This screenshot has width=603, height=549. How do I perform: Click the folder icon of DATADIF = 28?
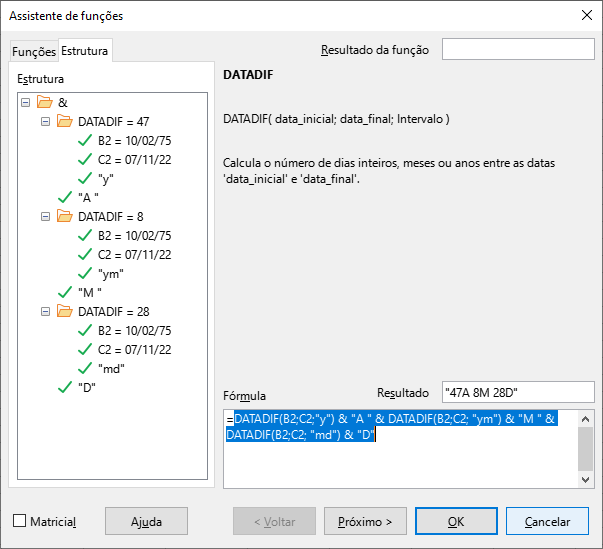click(x=65, y=311)
